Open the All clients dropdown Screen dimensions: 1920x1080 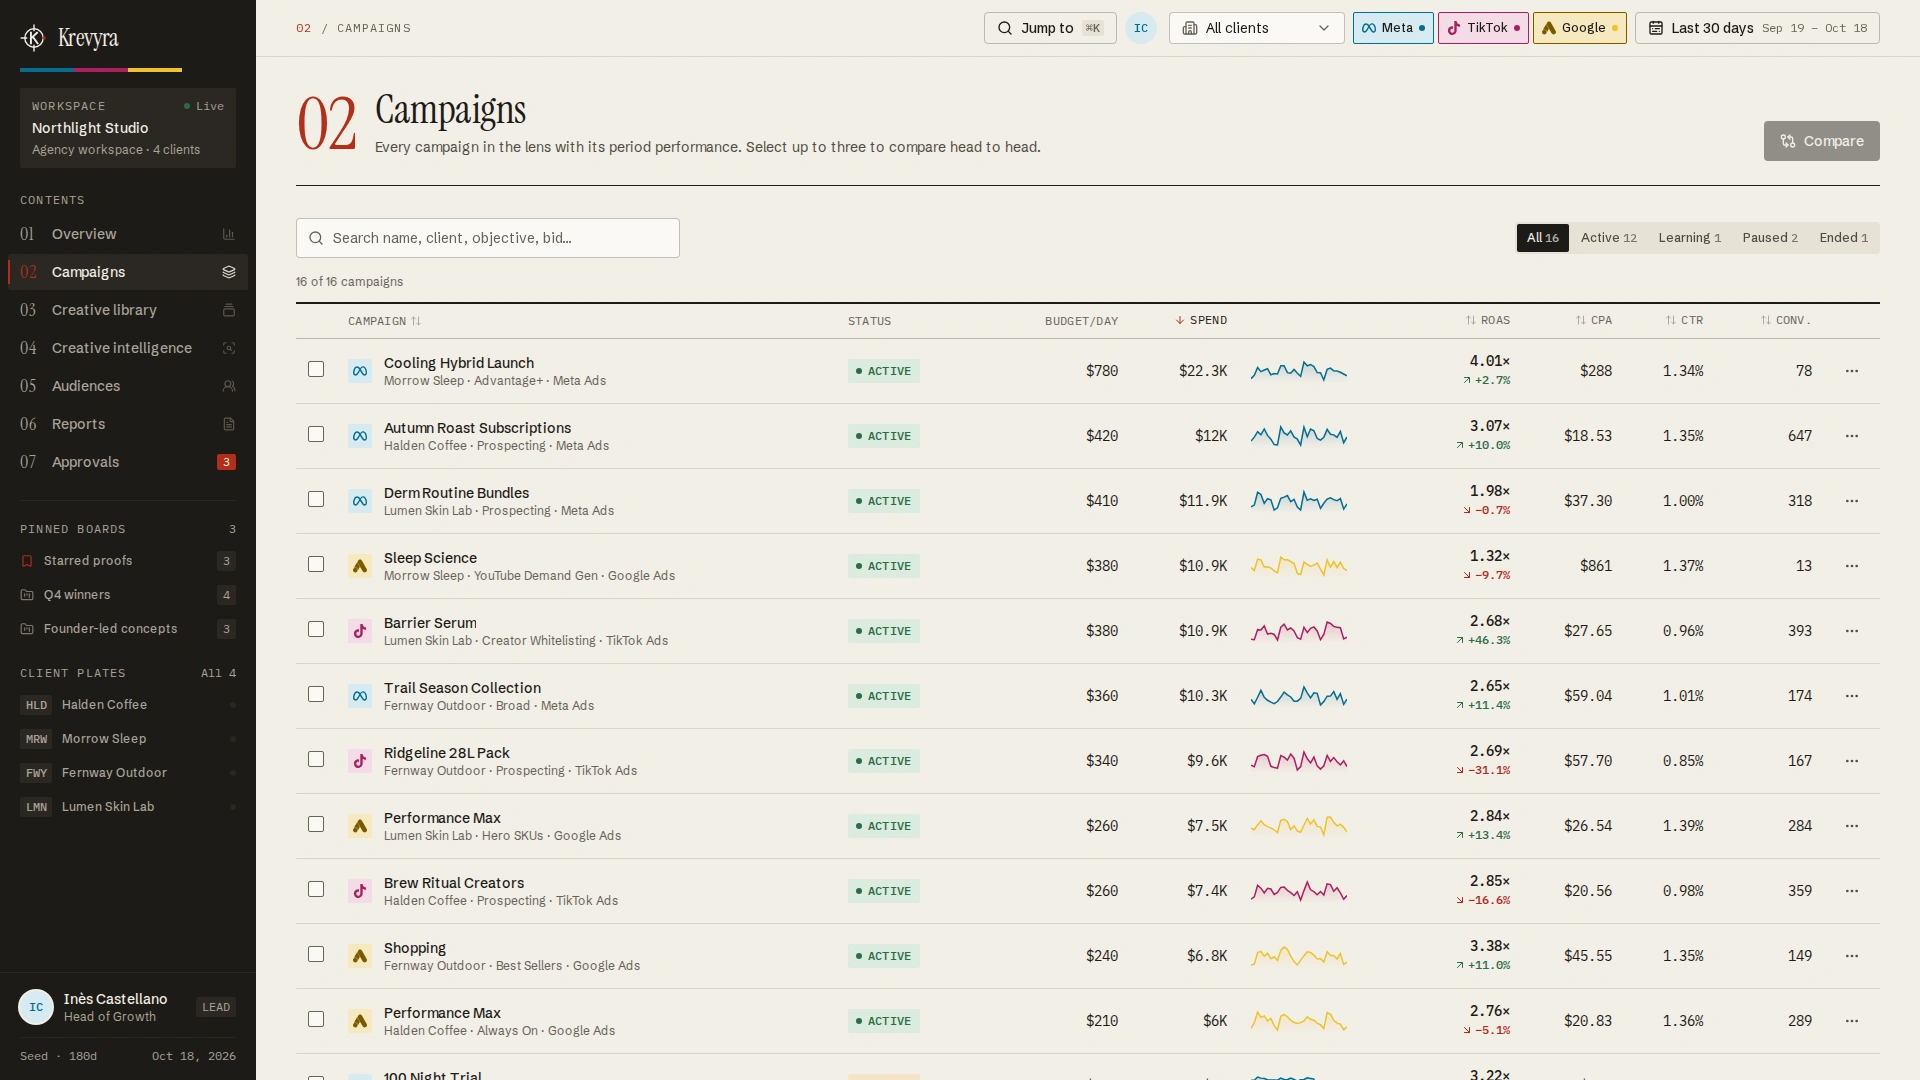point(1257,28)
